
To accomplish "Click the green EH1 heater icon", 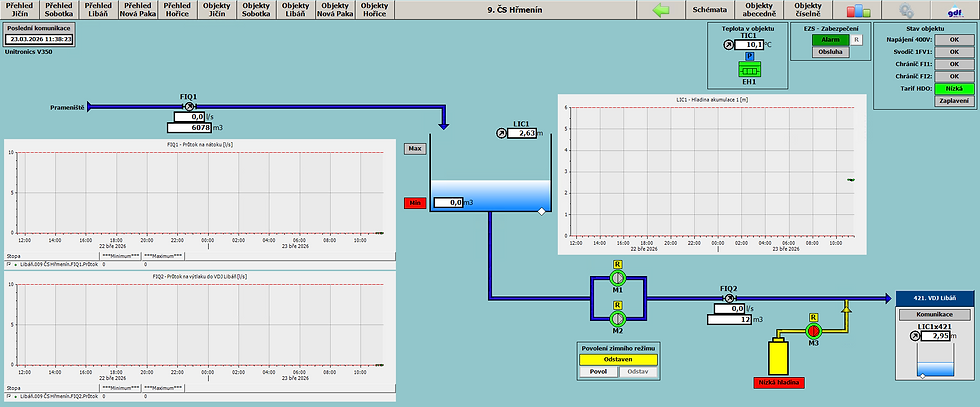I will (748, 69).
